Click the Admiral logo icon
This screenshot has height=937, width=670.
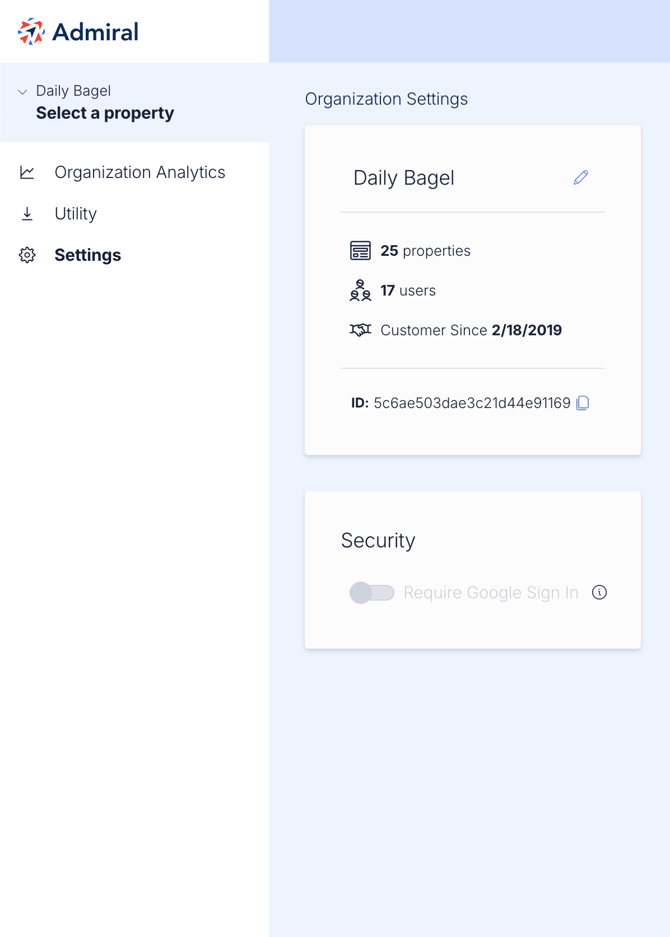[31, 32]
